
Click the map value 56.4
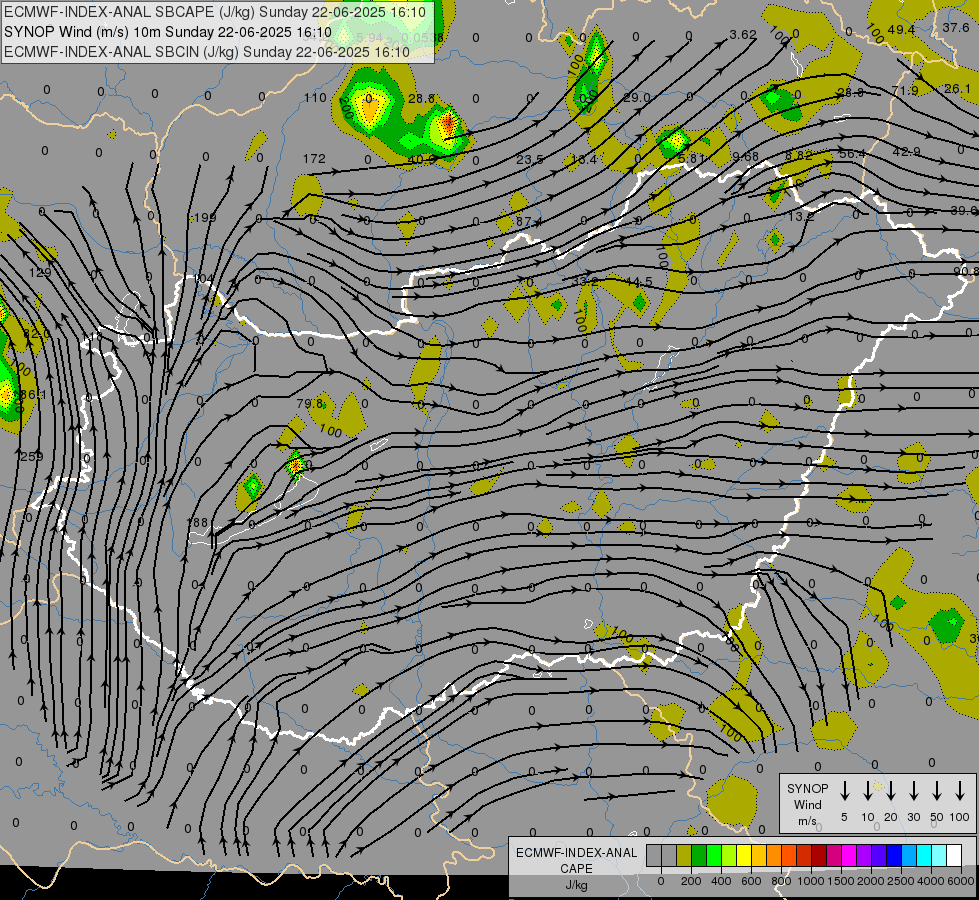[852, 154]
